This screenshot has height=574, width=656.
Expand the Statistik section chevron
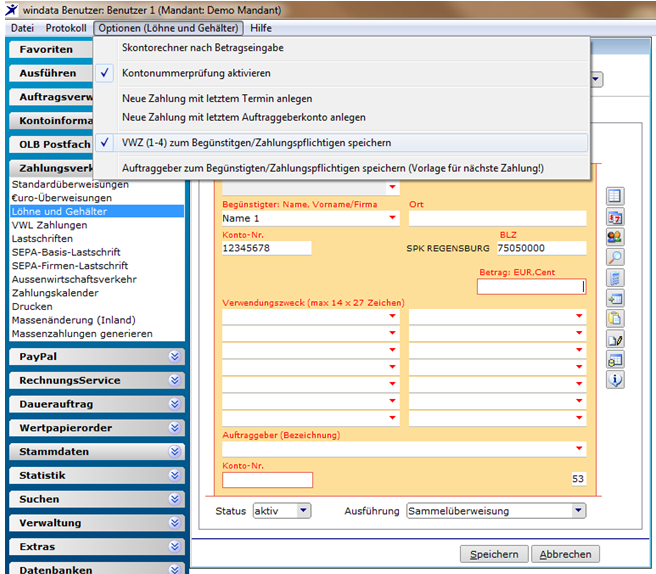pos(174,475)
